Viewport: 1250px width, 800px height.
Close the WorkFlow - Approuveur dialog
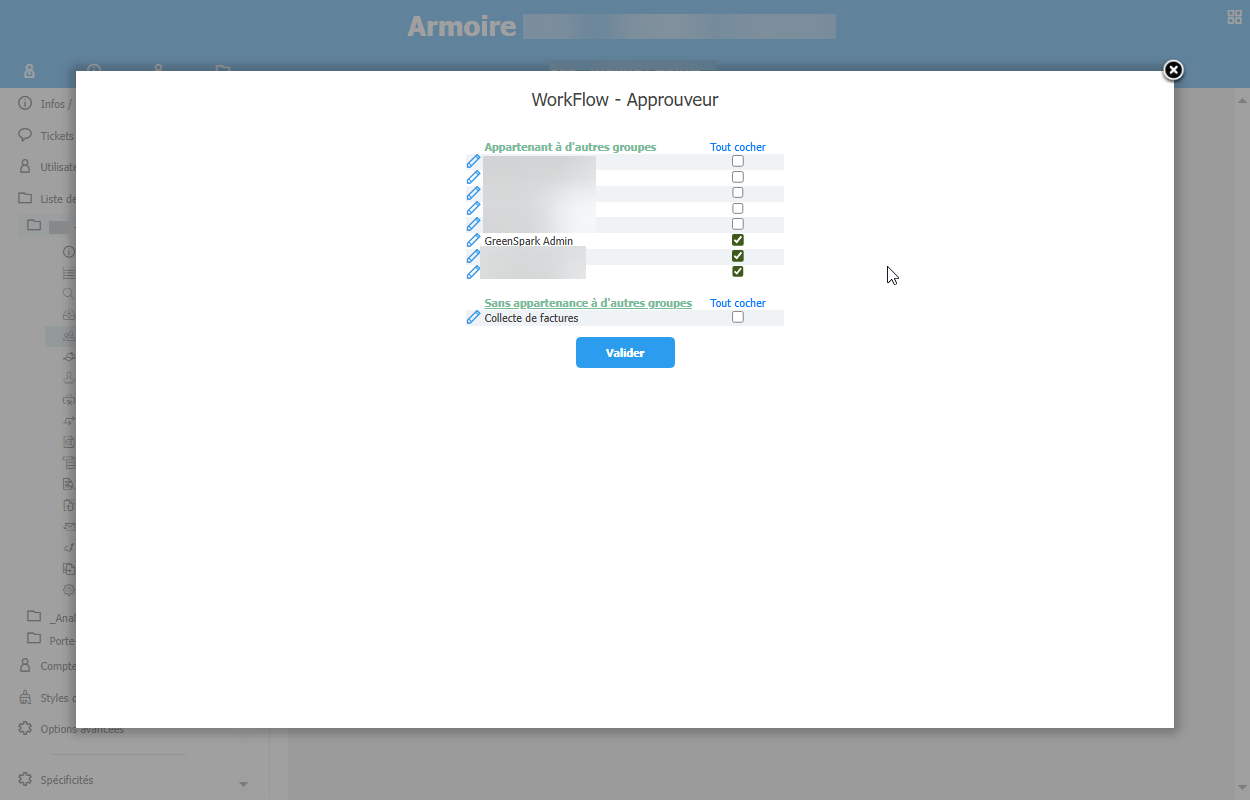pyautogui.click(x=1173, y=70)
